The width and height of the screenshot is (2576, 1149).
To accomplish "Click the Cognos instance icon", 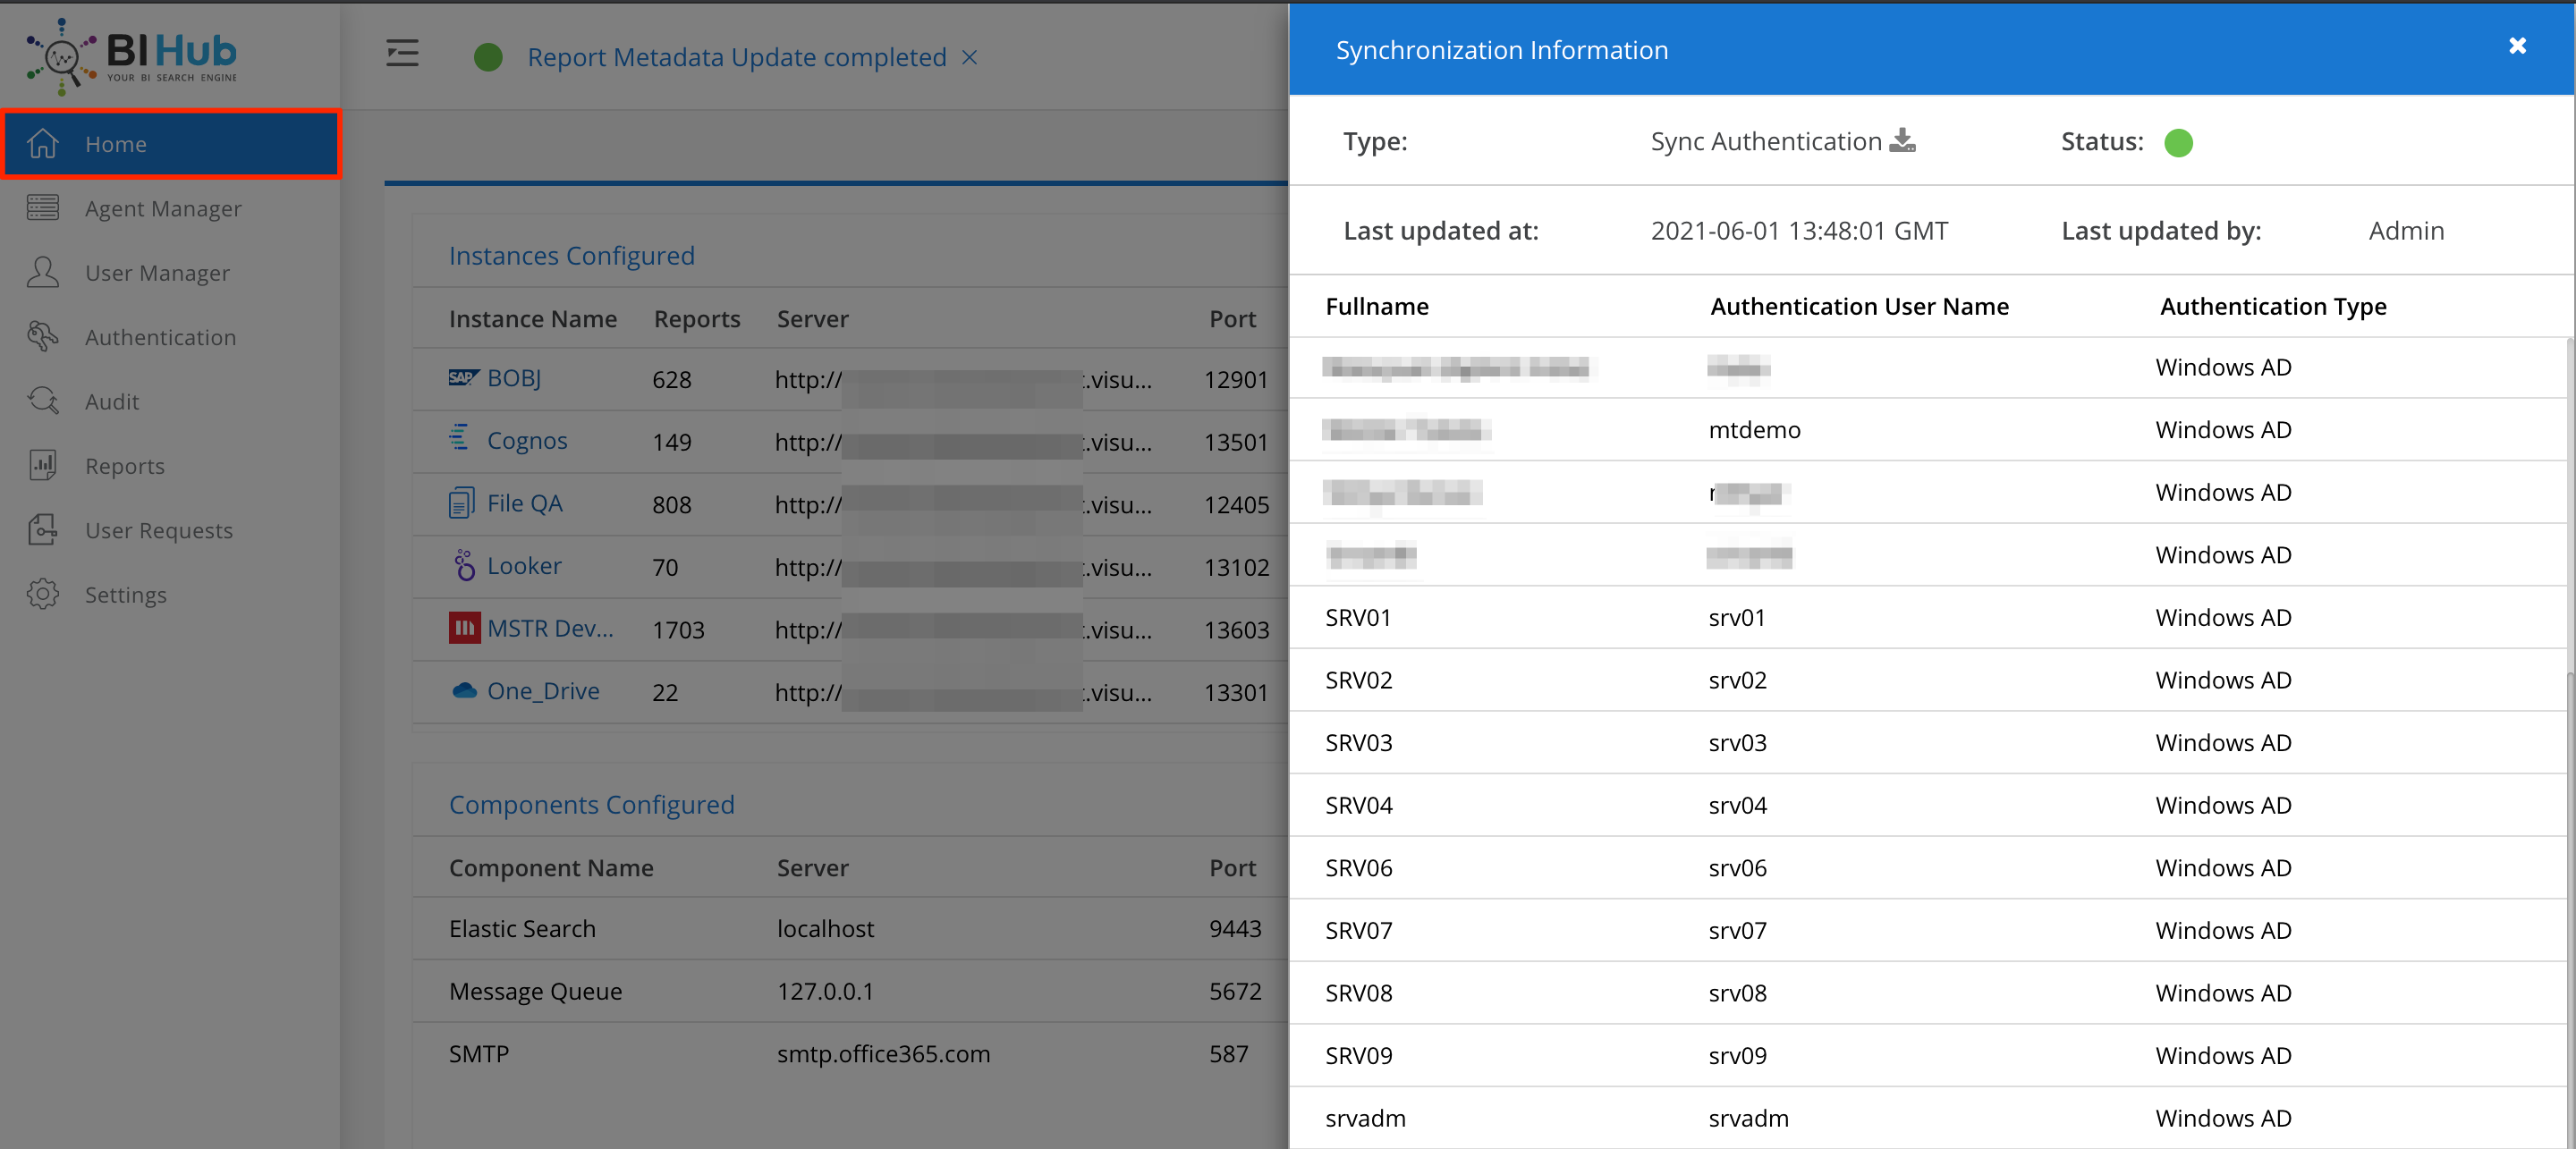I will pyautogui.click(x=459, y=438).
